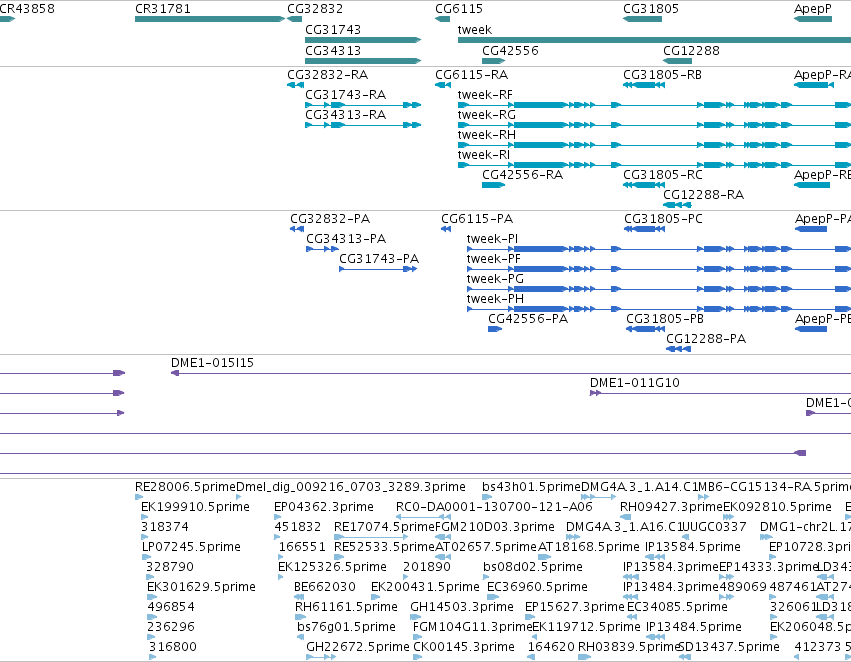Image resolution: width=851 pixels, height=662 pixels.
Task: Select clone DME1-015I15 label
Action: coord(212,363)
